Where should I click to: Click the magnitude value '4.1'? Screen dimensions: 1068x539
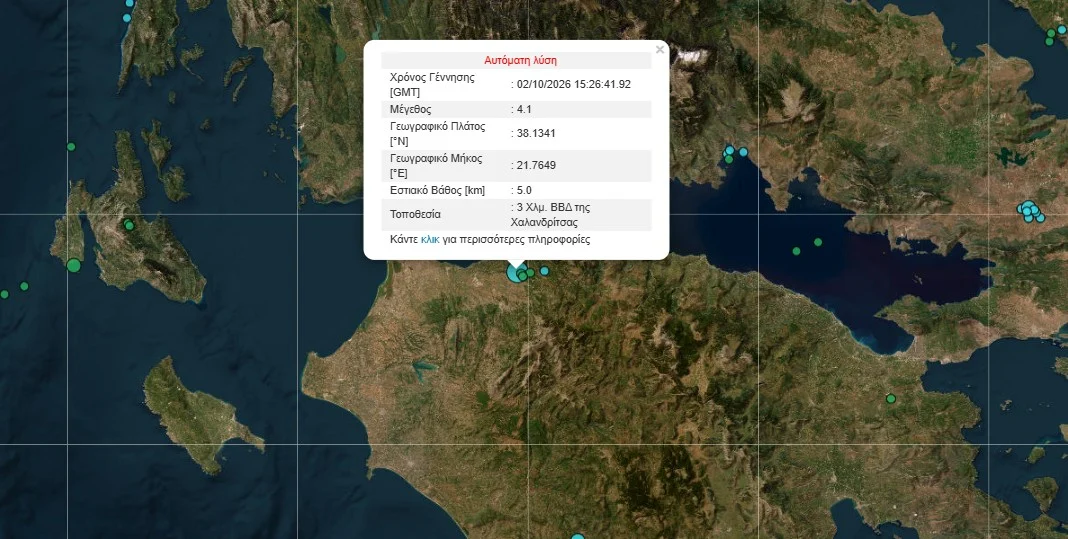click(524, 109)
